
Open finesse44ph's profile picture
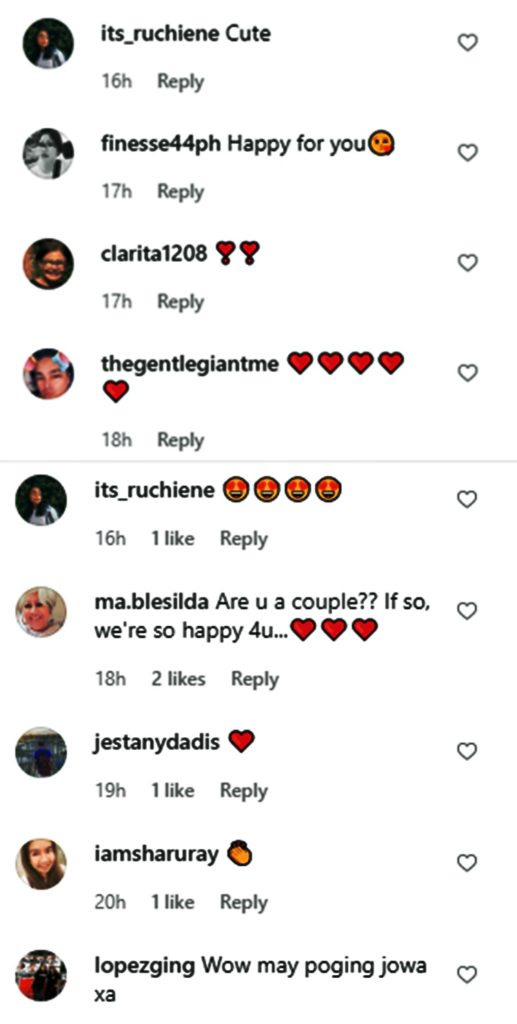click(48, 153)
